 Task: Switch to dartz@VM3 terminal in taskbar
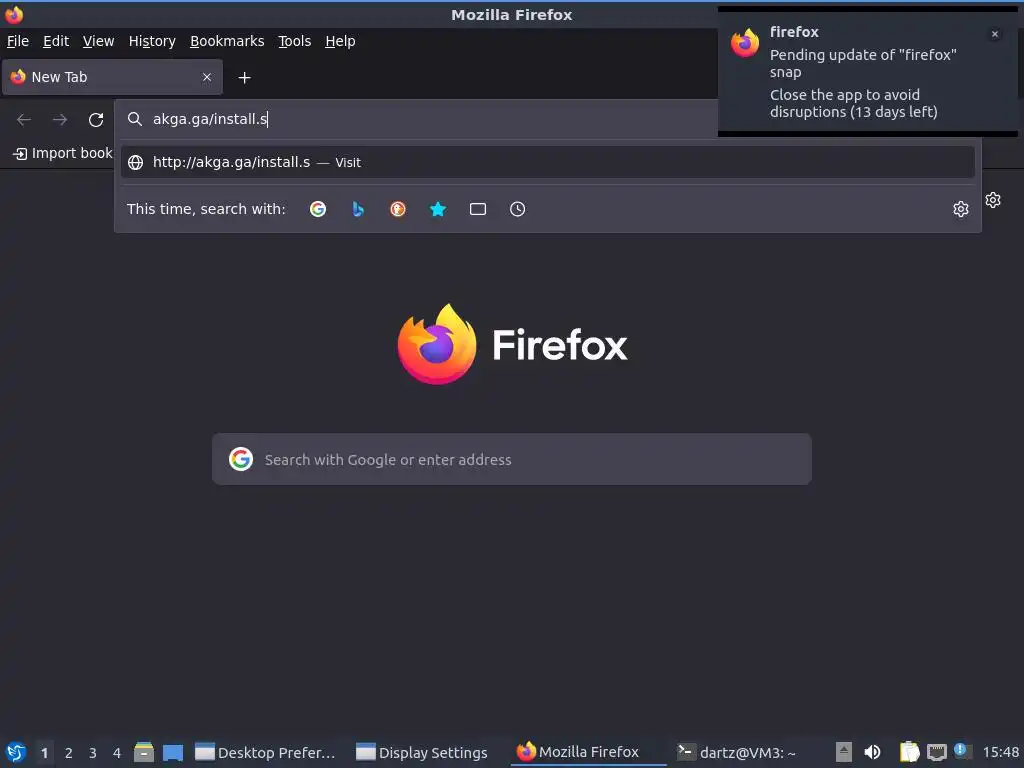737,752
